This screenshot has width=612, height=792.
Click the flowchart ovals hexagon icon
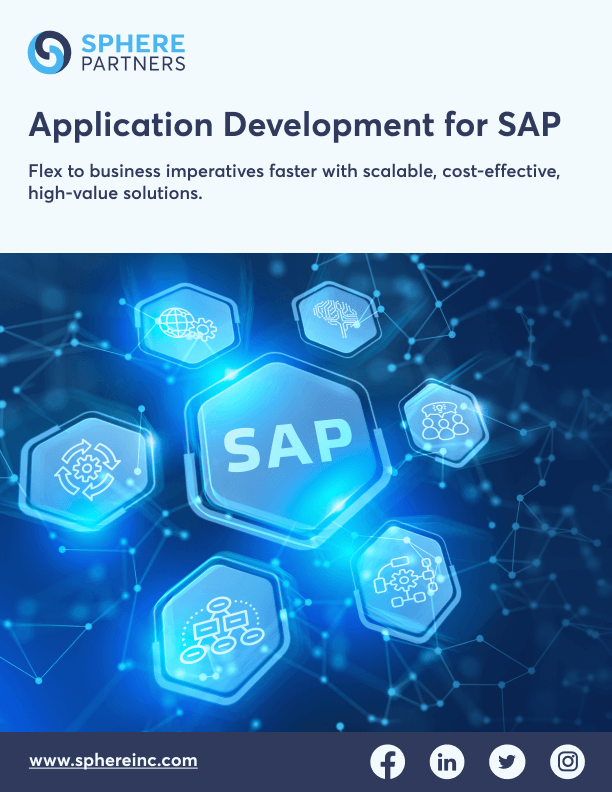pyautogui.click(x=221, y=629)
